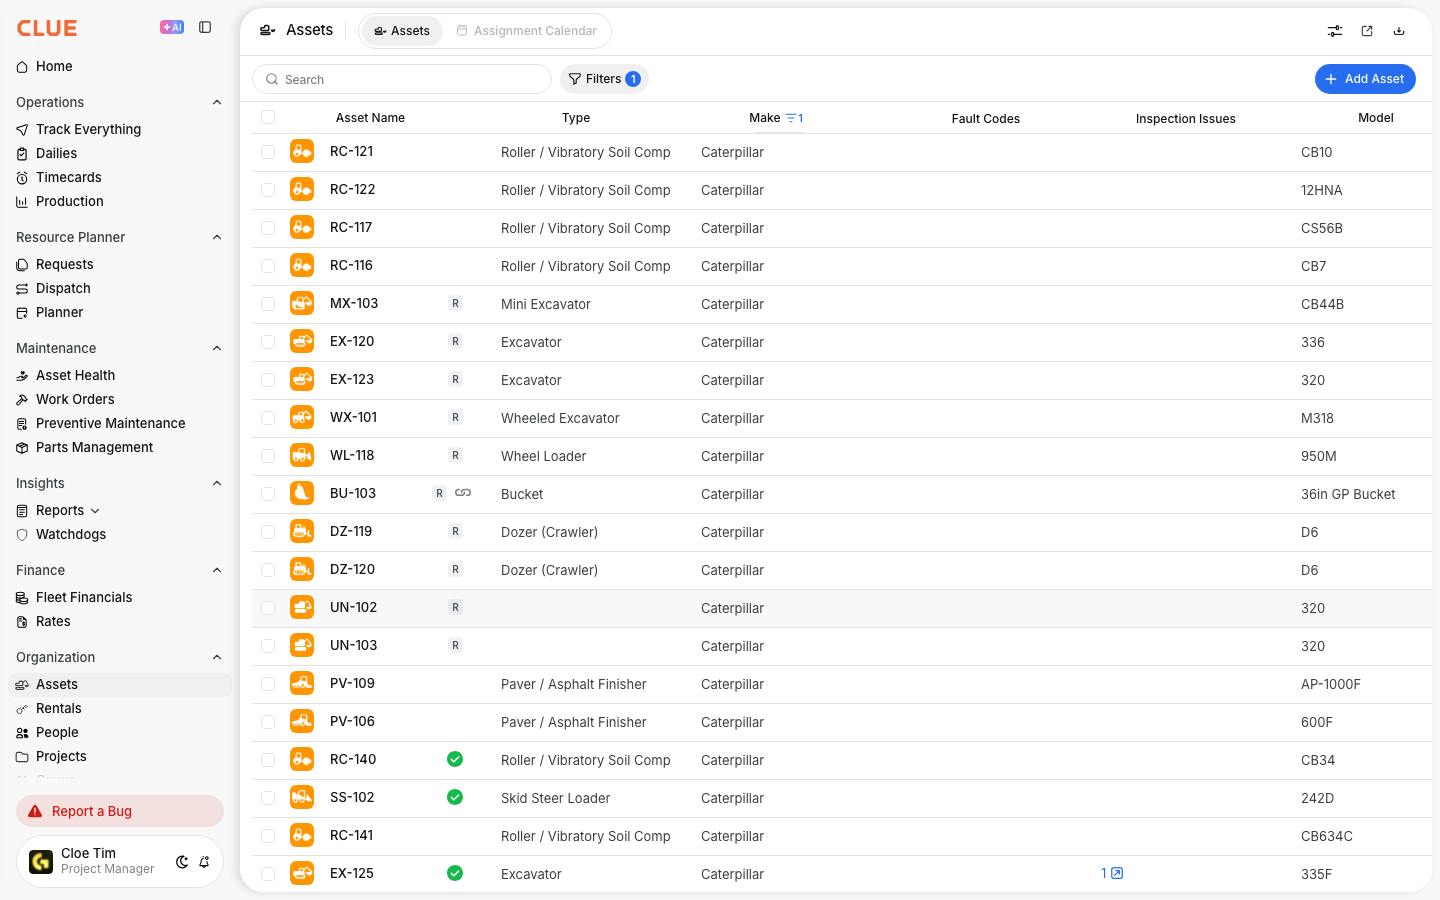Toggle the select-all header checkbox
Image resolution: width=1440 pixels, height=900 pixels.
(x=268, y=117)
